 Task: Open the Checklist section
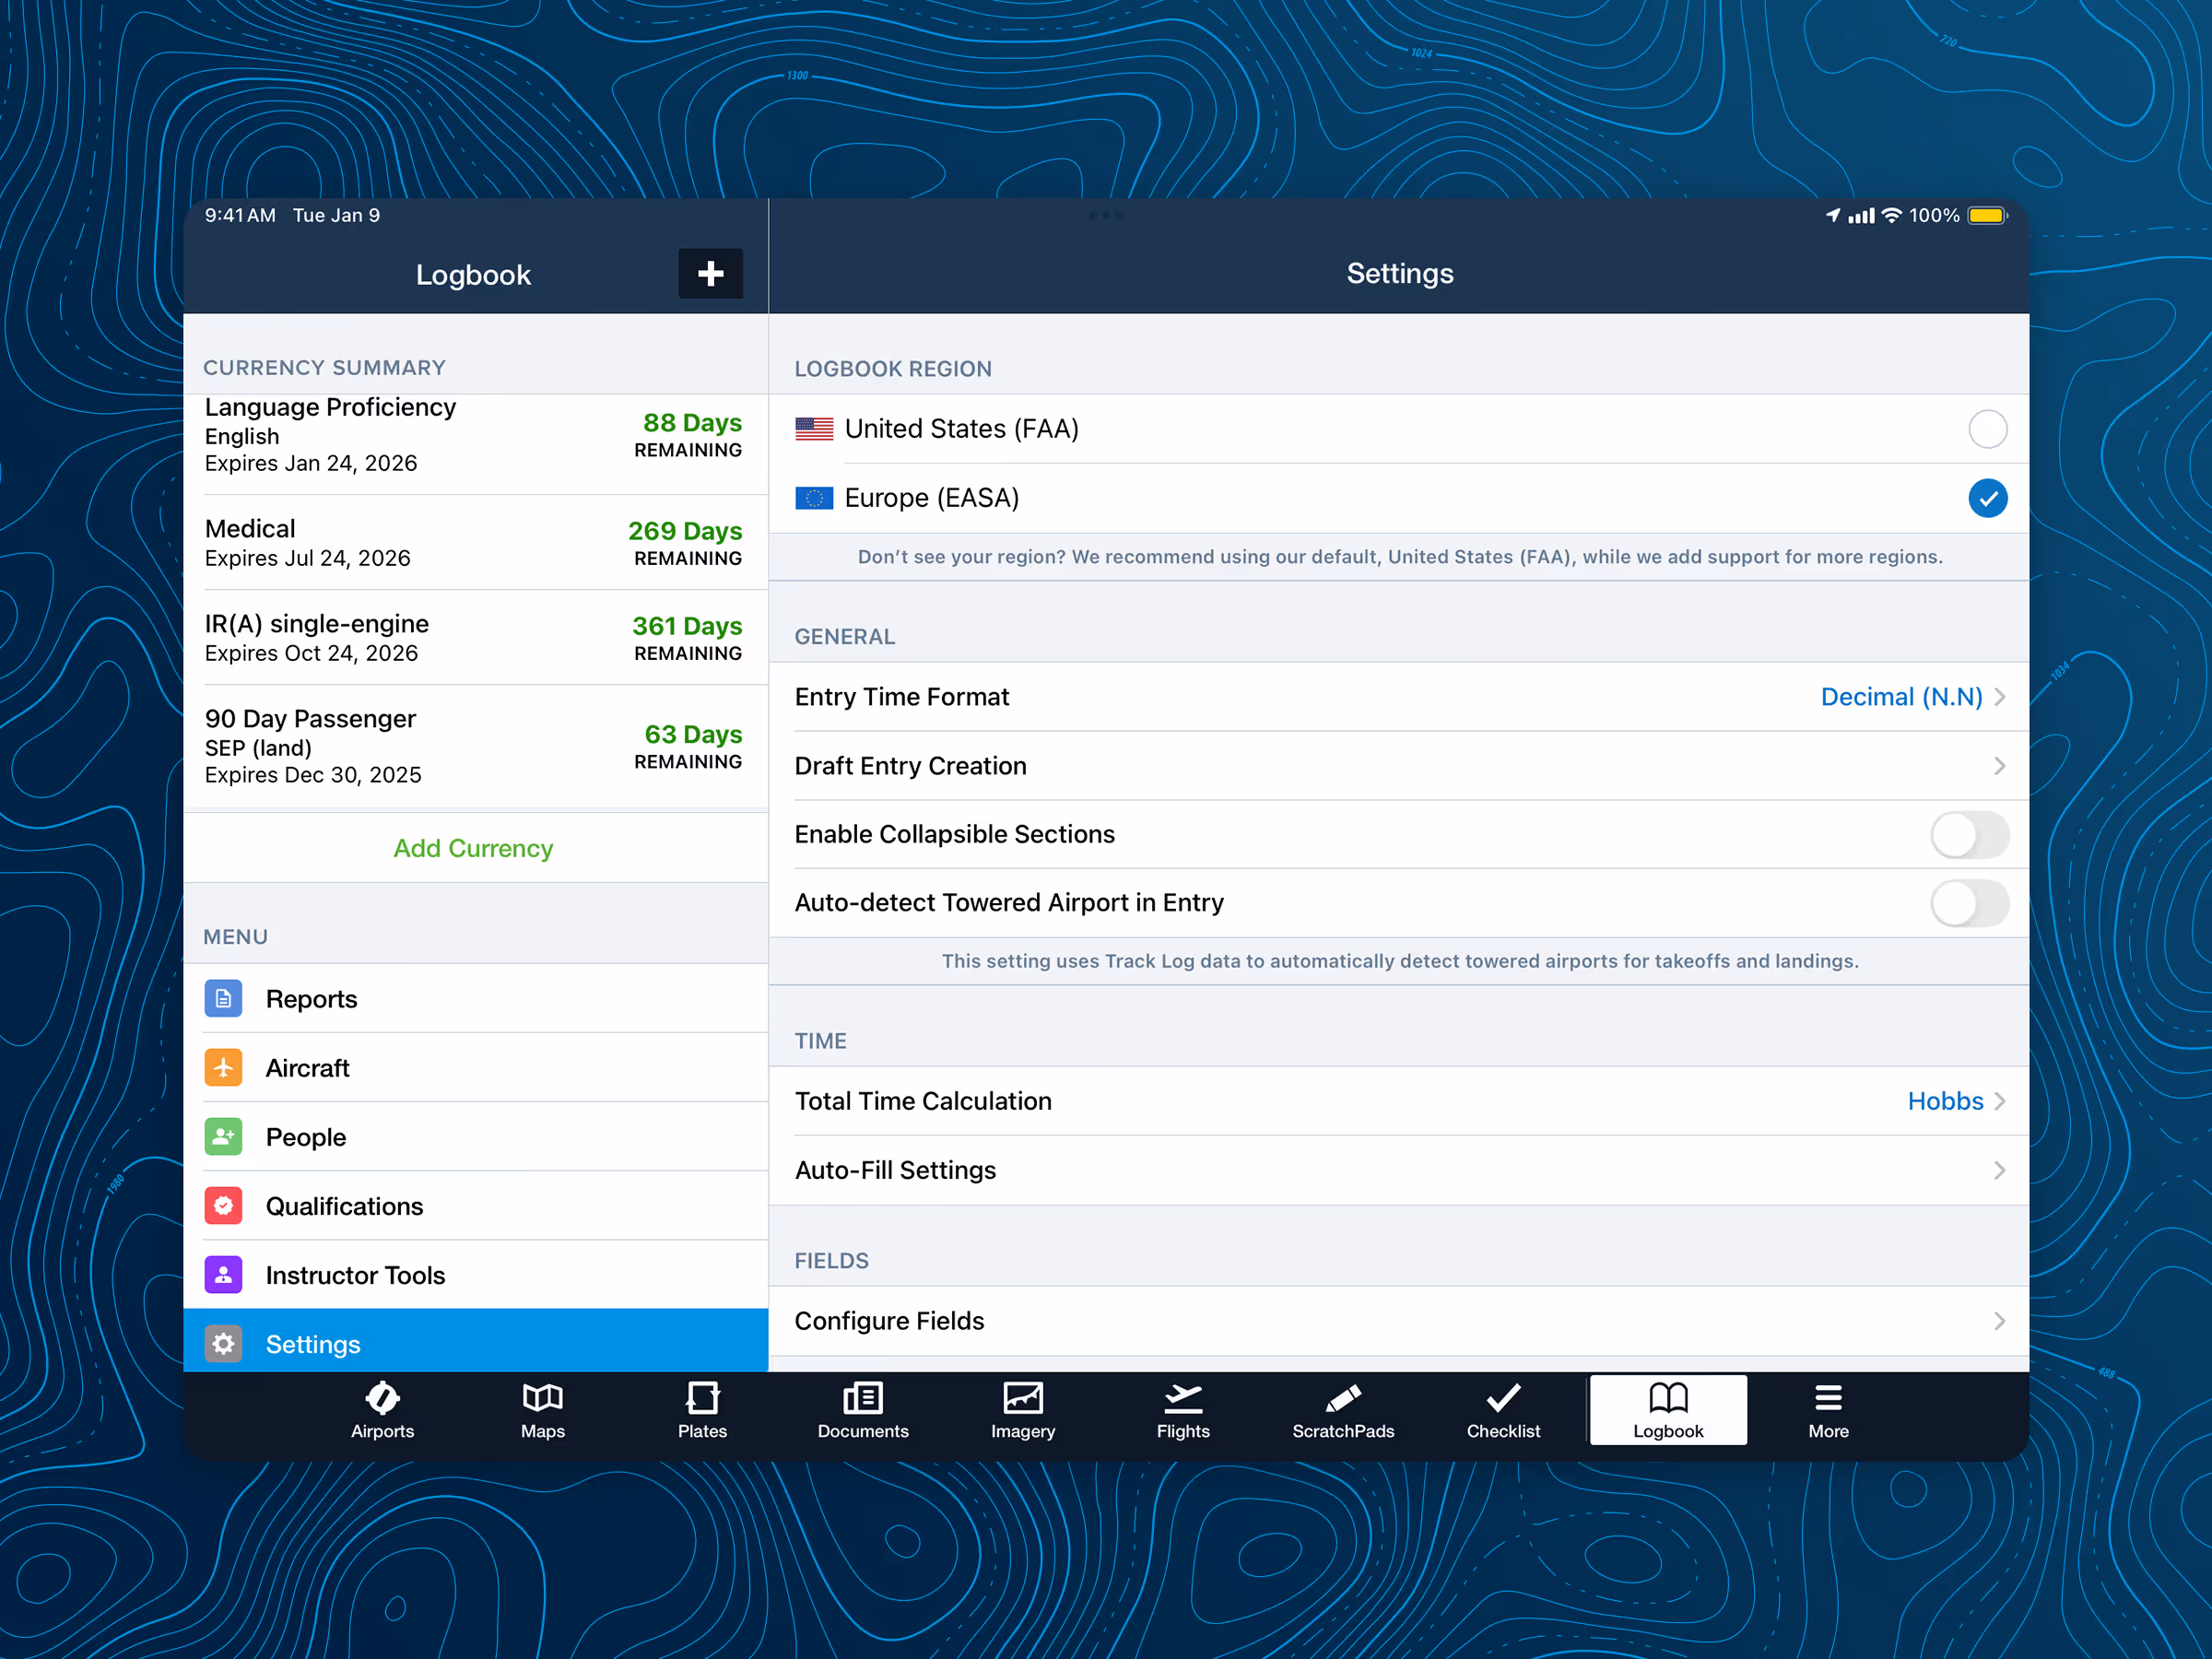[1503, 1412]
